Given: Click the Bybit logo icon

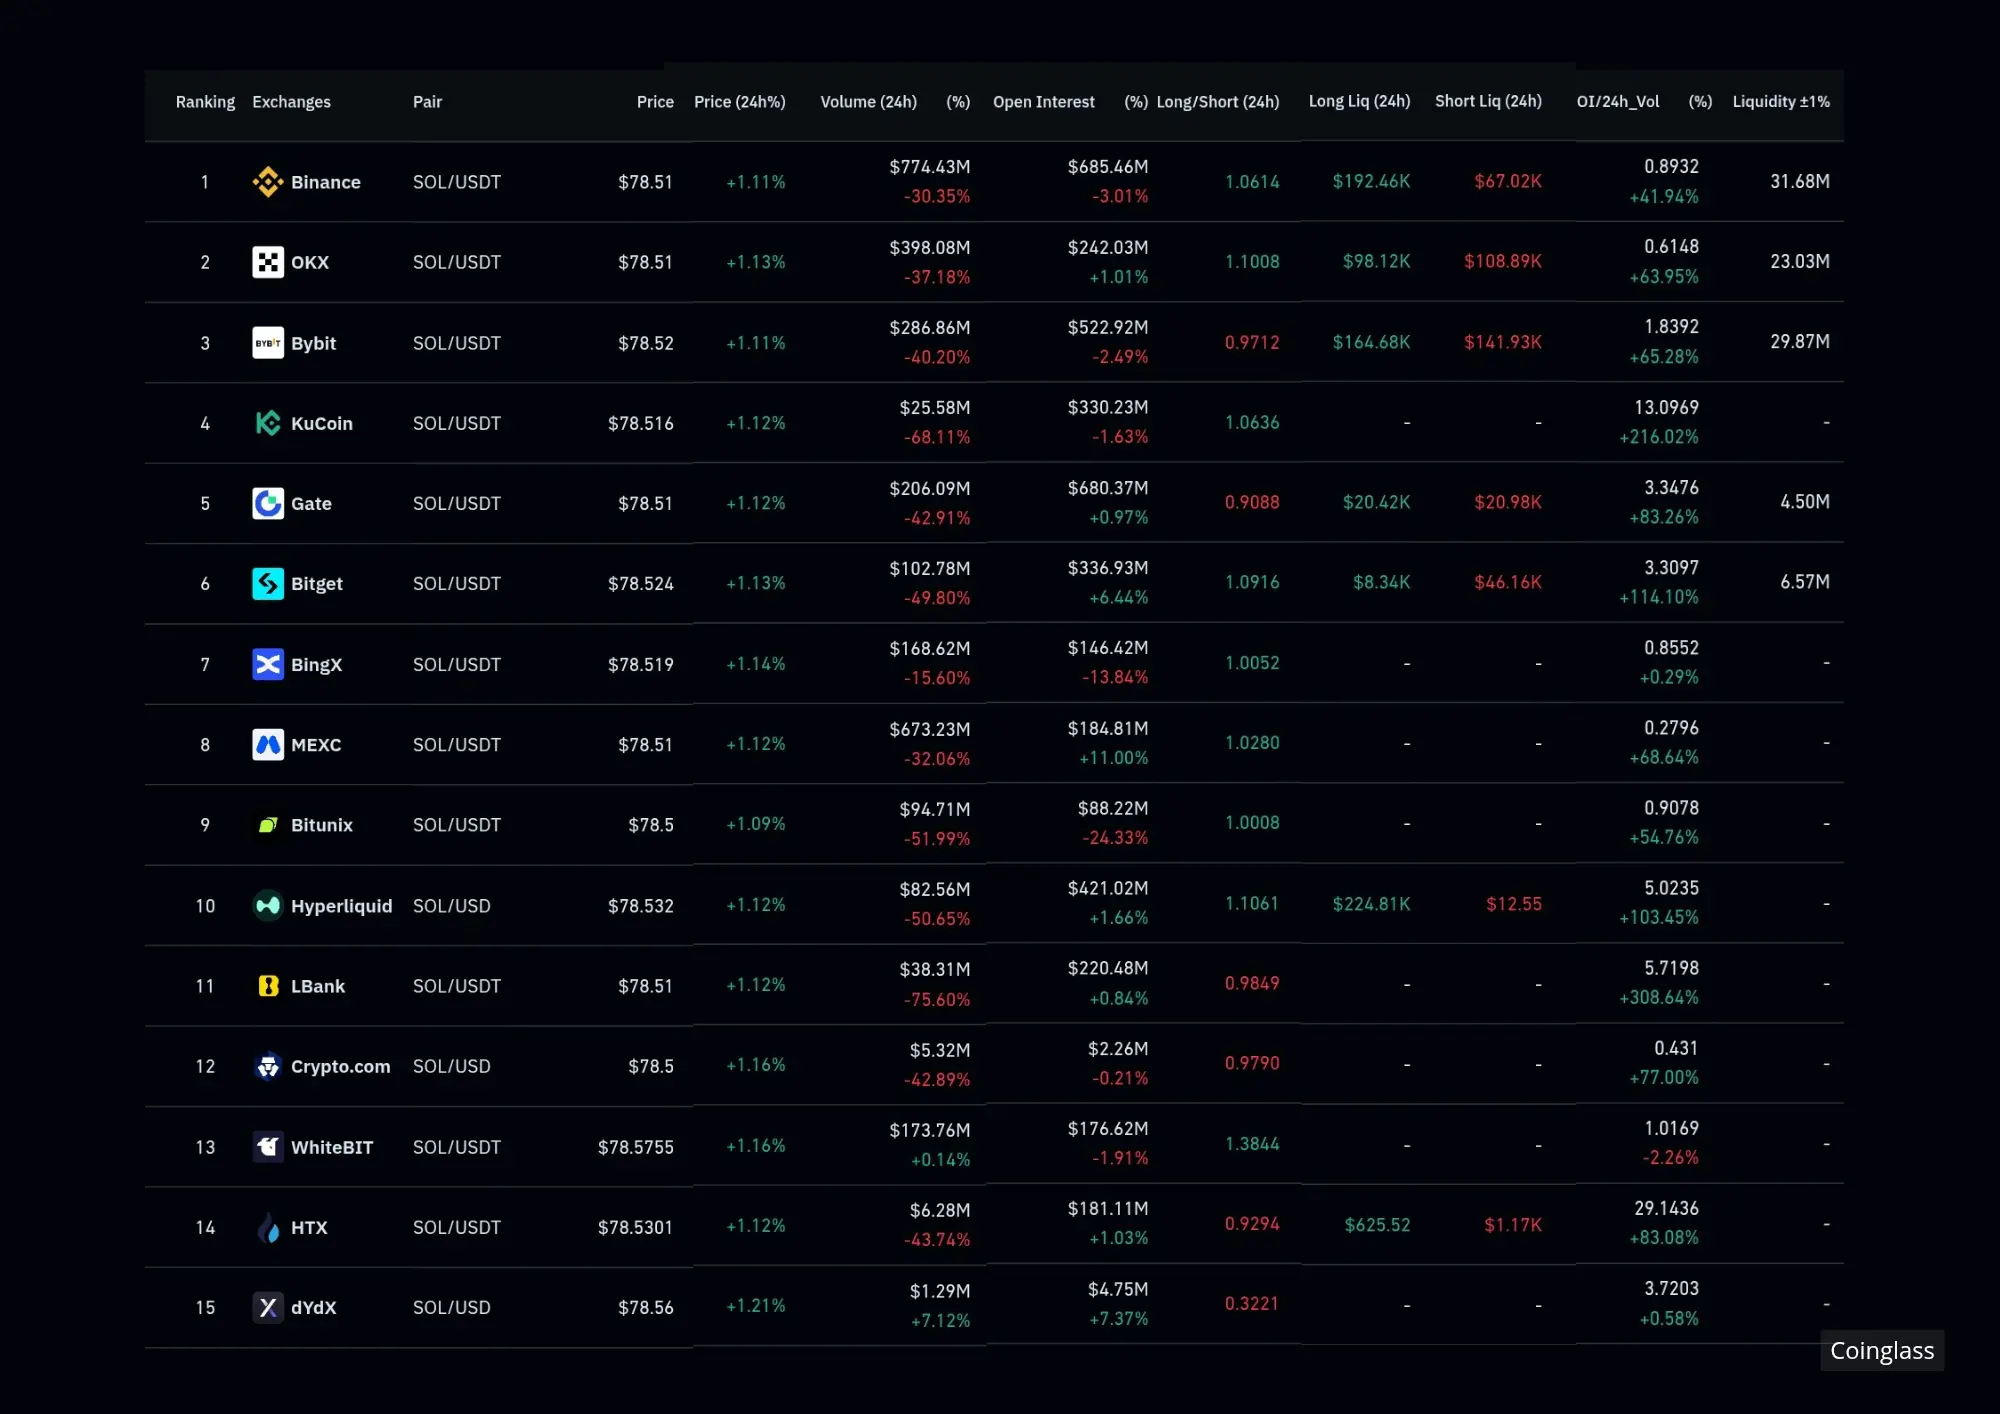Looking at the screenshot, I should (268, 343).
